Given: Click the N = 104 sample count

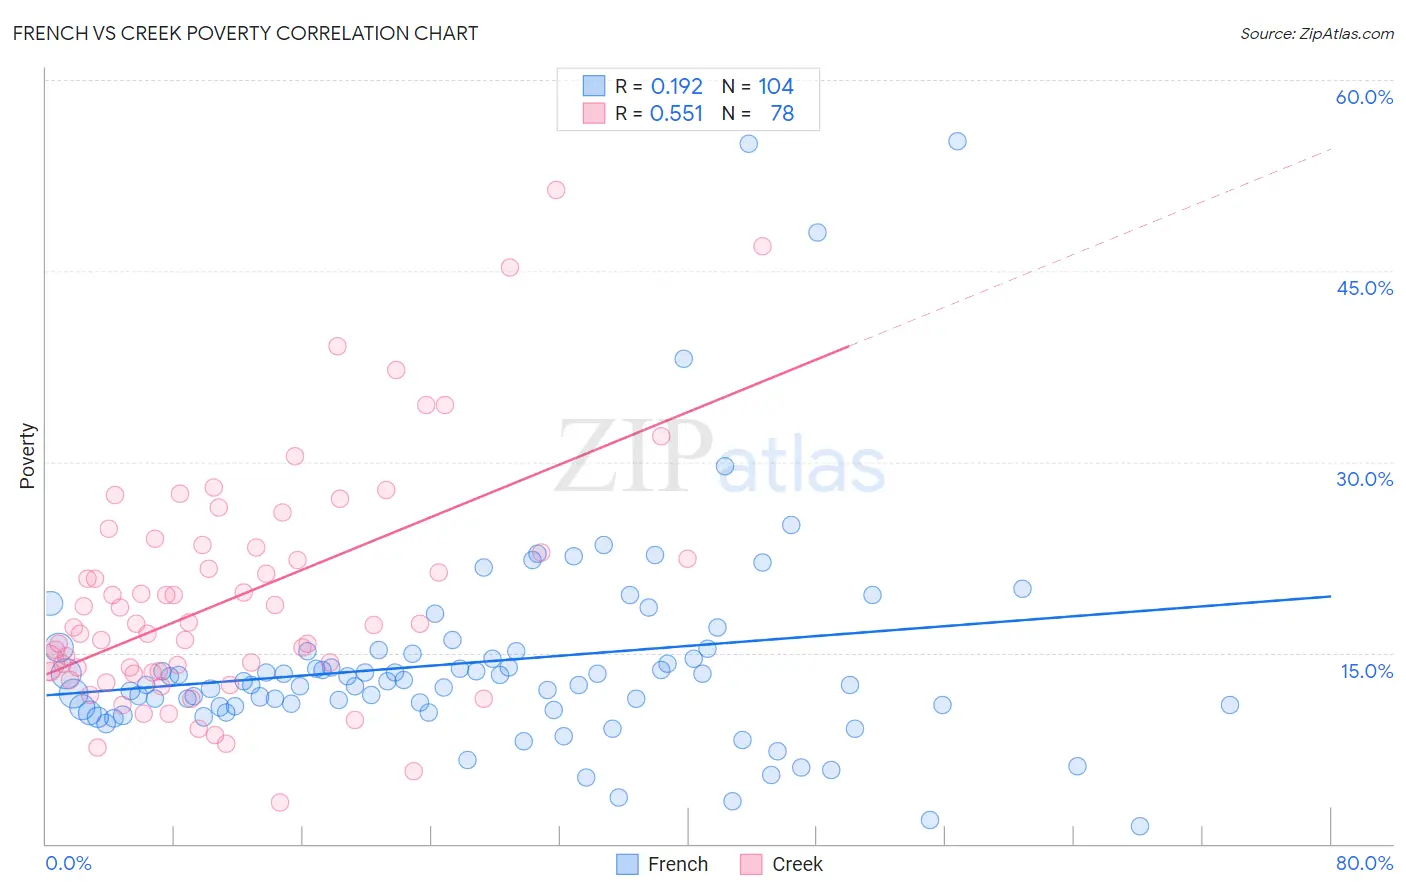Looking at the screenshot, I should coord(758,86).
